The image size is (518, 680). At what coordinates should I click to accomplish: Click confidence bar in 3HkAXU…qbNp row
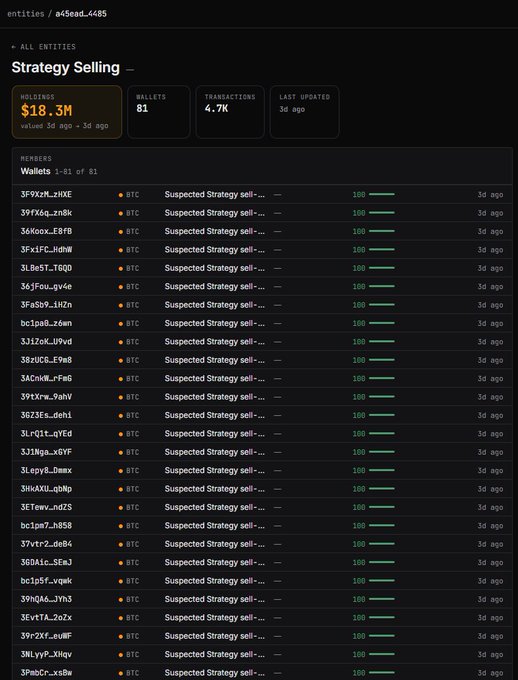[382, 488]
